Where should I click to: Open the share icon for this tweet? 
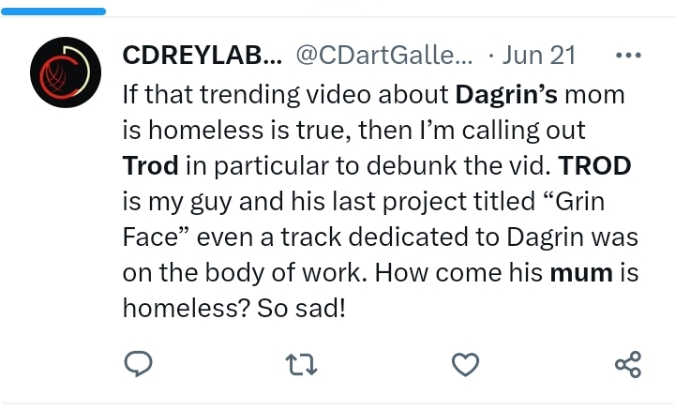tap(628, 365)
